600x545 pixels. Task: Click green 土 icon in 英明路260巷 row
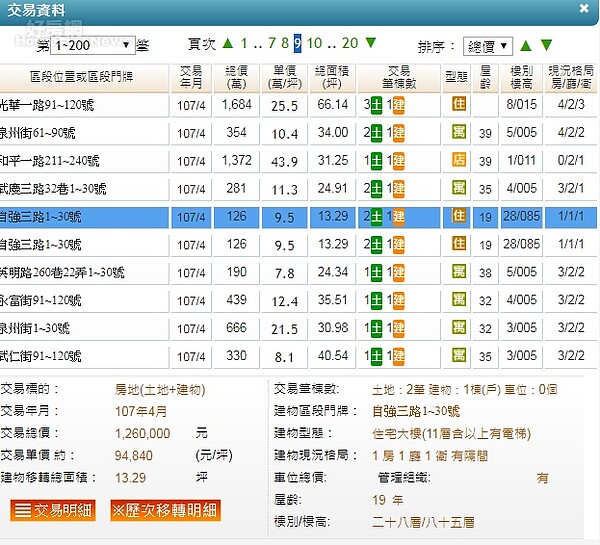point(377,273)
